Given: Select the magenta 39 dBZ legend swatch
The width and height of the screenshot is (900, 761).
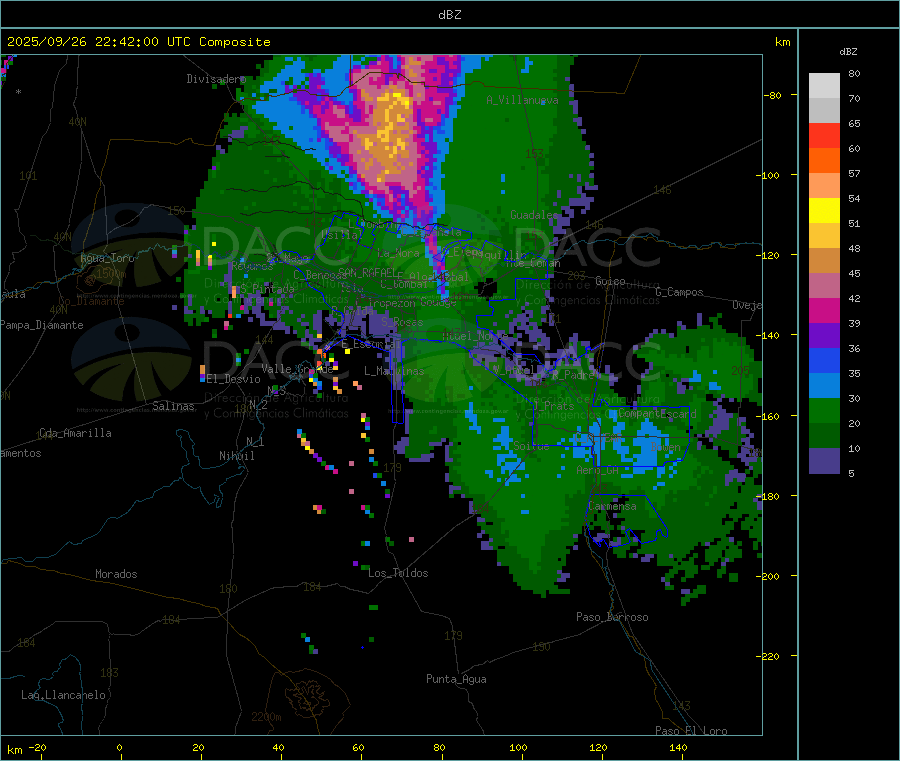Looking at the screenshot, I should 824,310.
